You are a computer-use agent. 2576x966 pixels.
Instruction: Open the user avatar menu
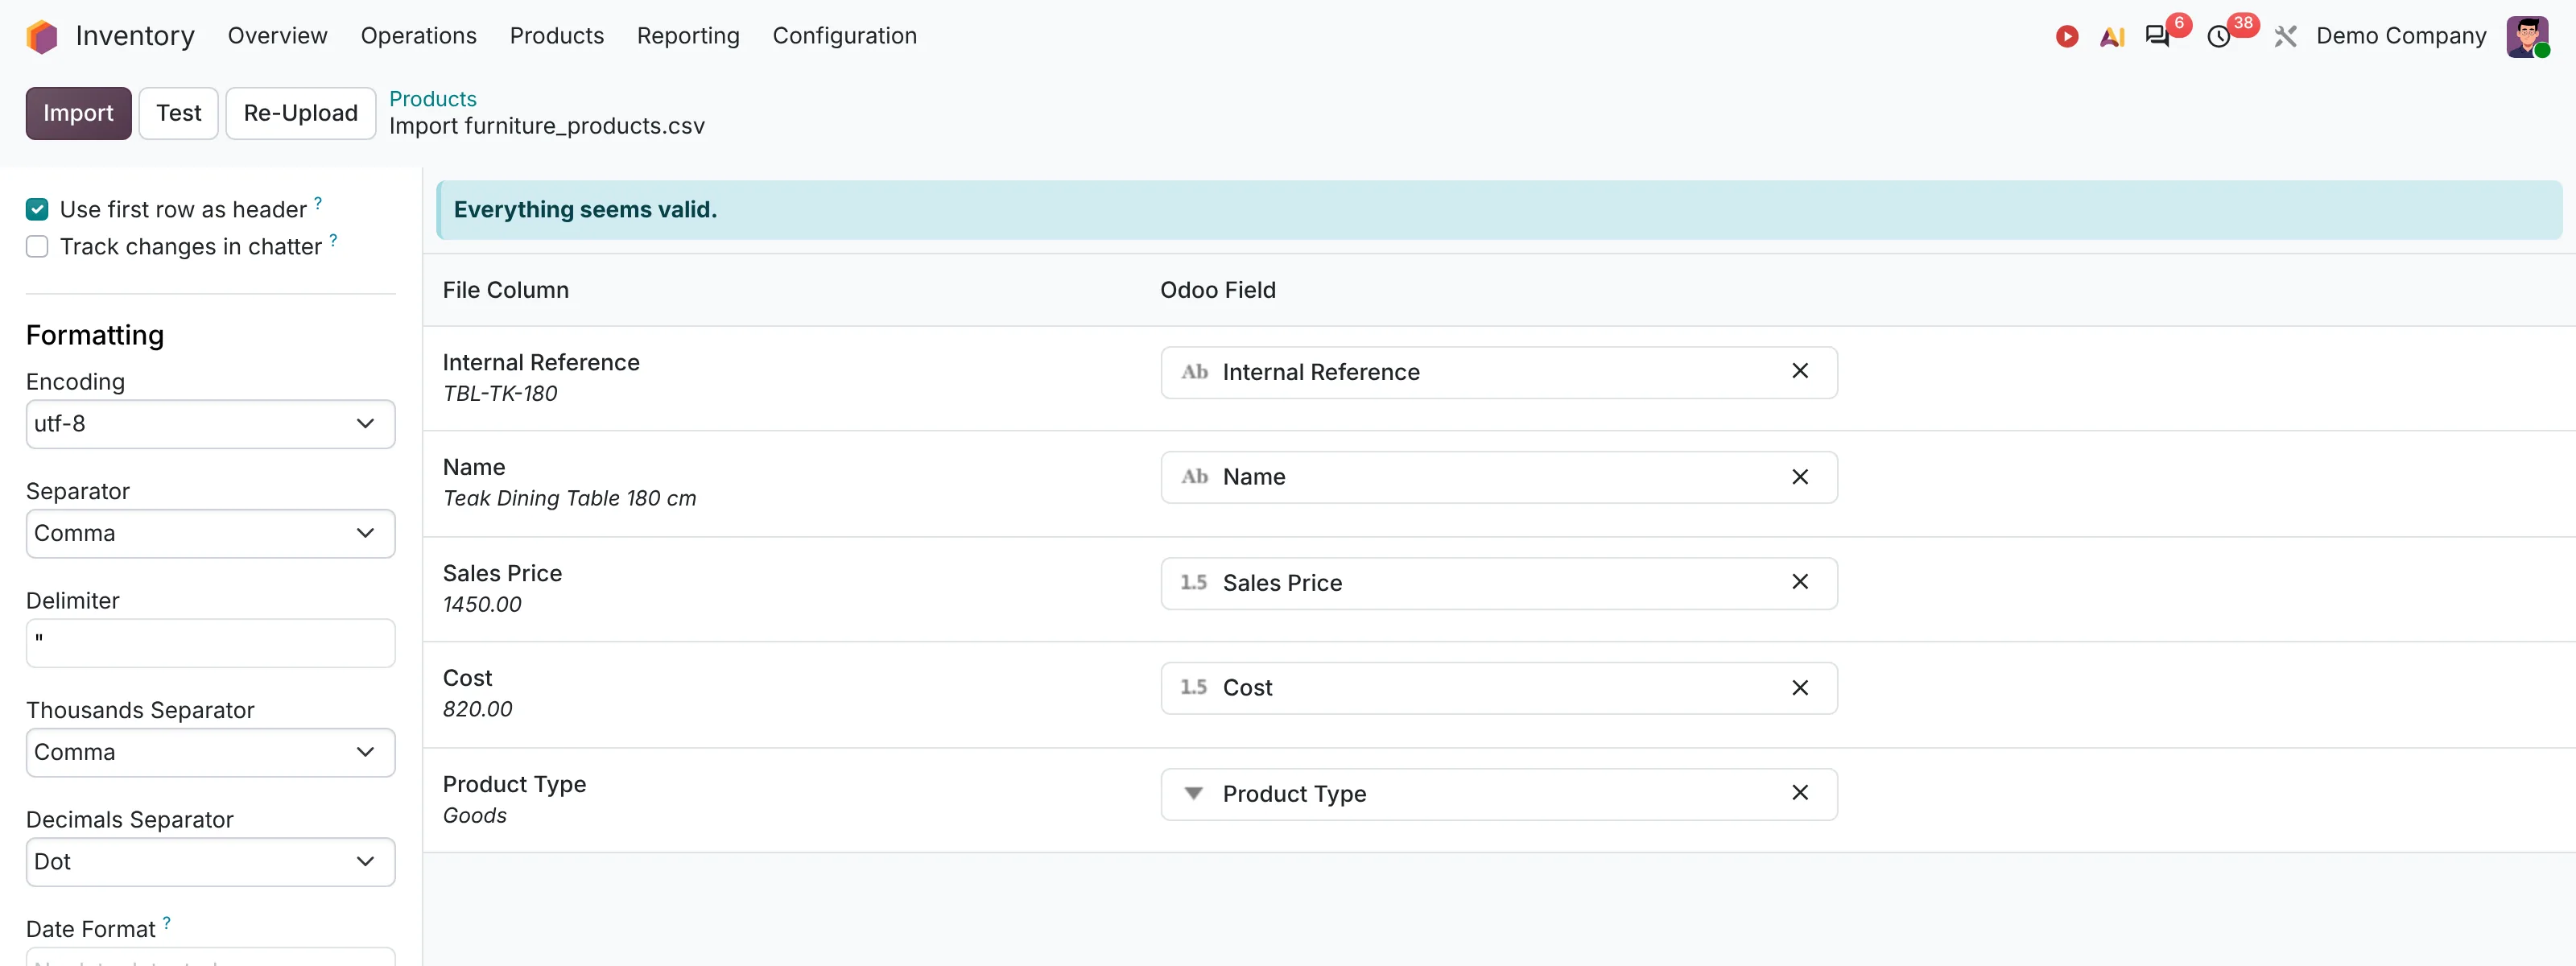(2527, 36)
